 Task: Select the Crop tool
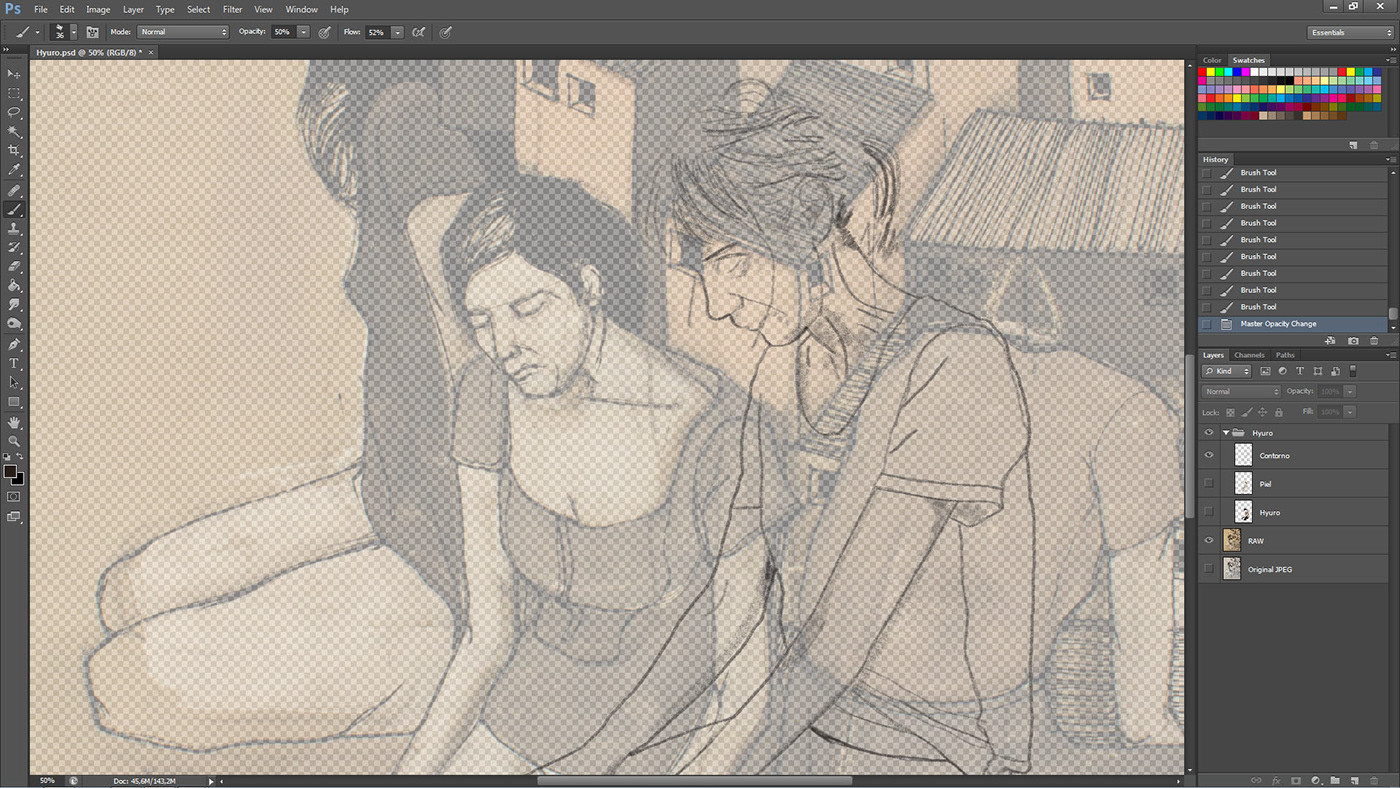14,151
